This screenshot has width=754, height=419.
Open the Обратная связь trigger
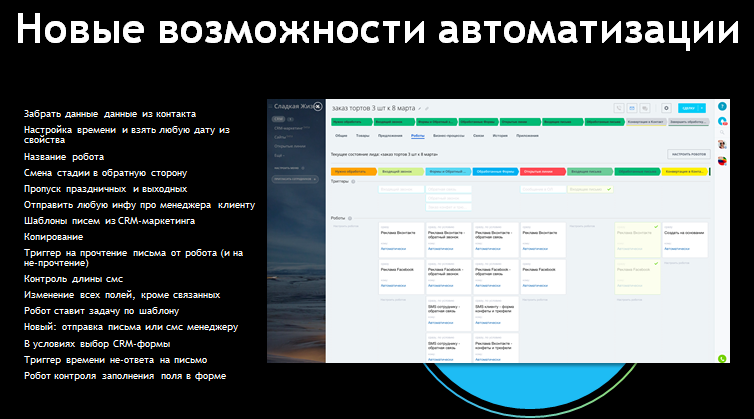tap(449, 190)
